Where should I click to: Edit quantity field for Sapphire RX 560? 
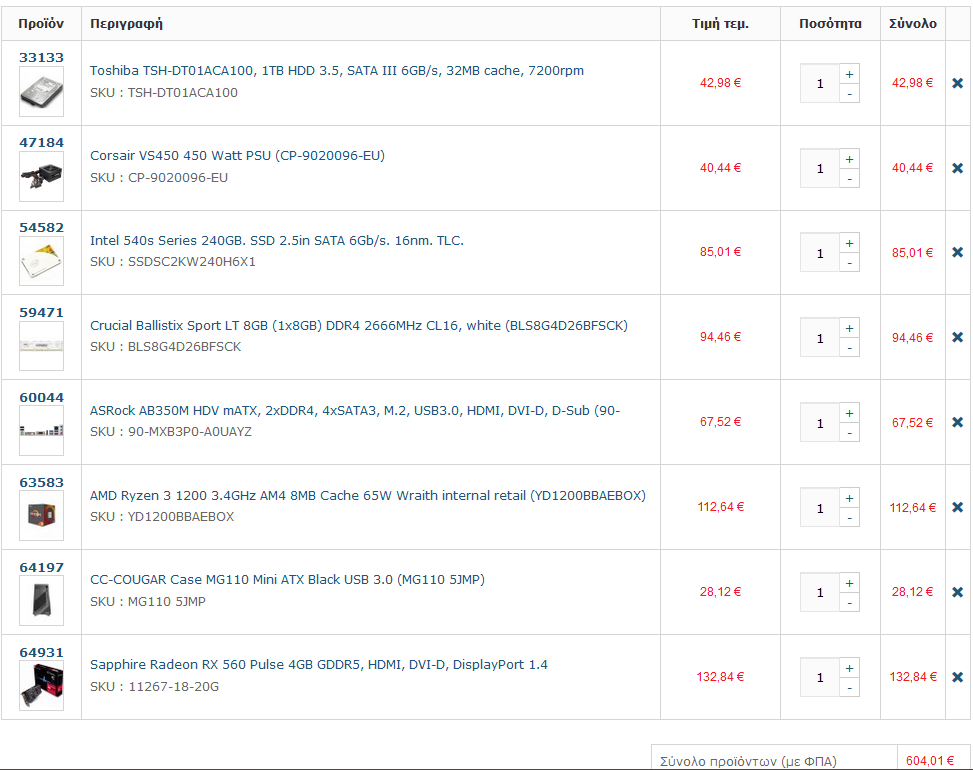820,678
